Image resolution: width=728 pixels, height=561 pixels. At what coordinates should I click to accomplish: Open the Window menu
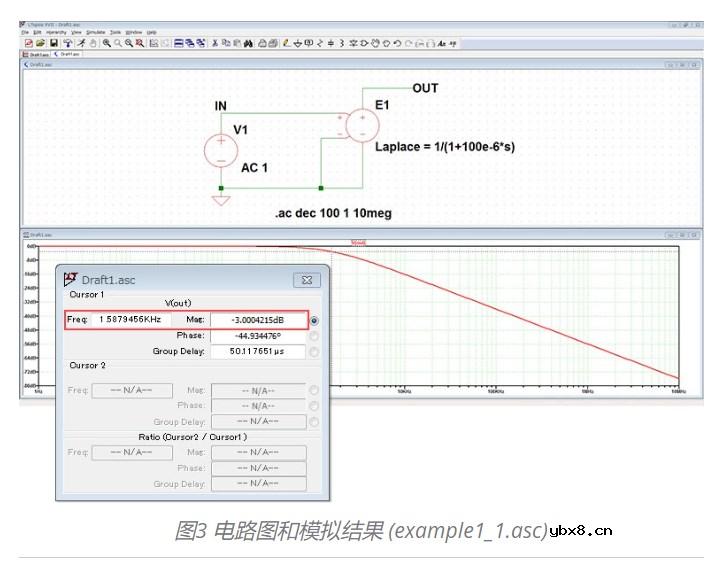133,33
